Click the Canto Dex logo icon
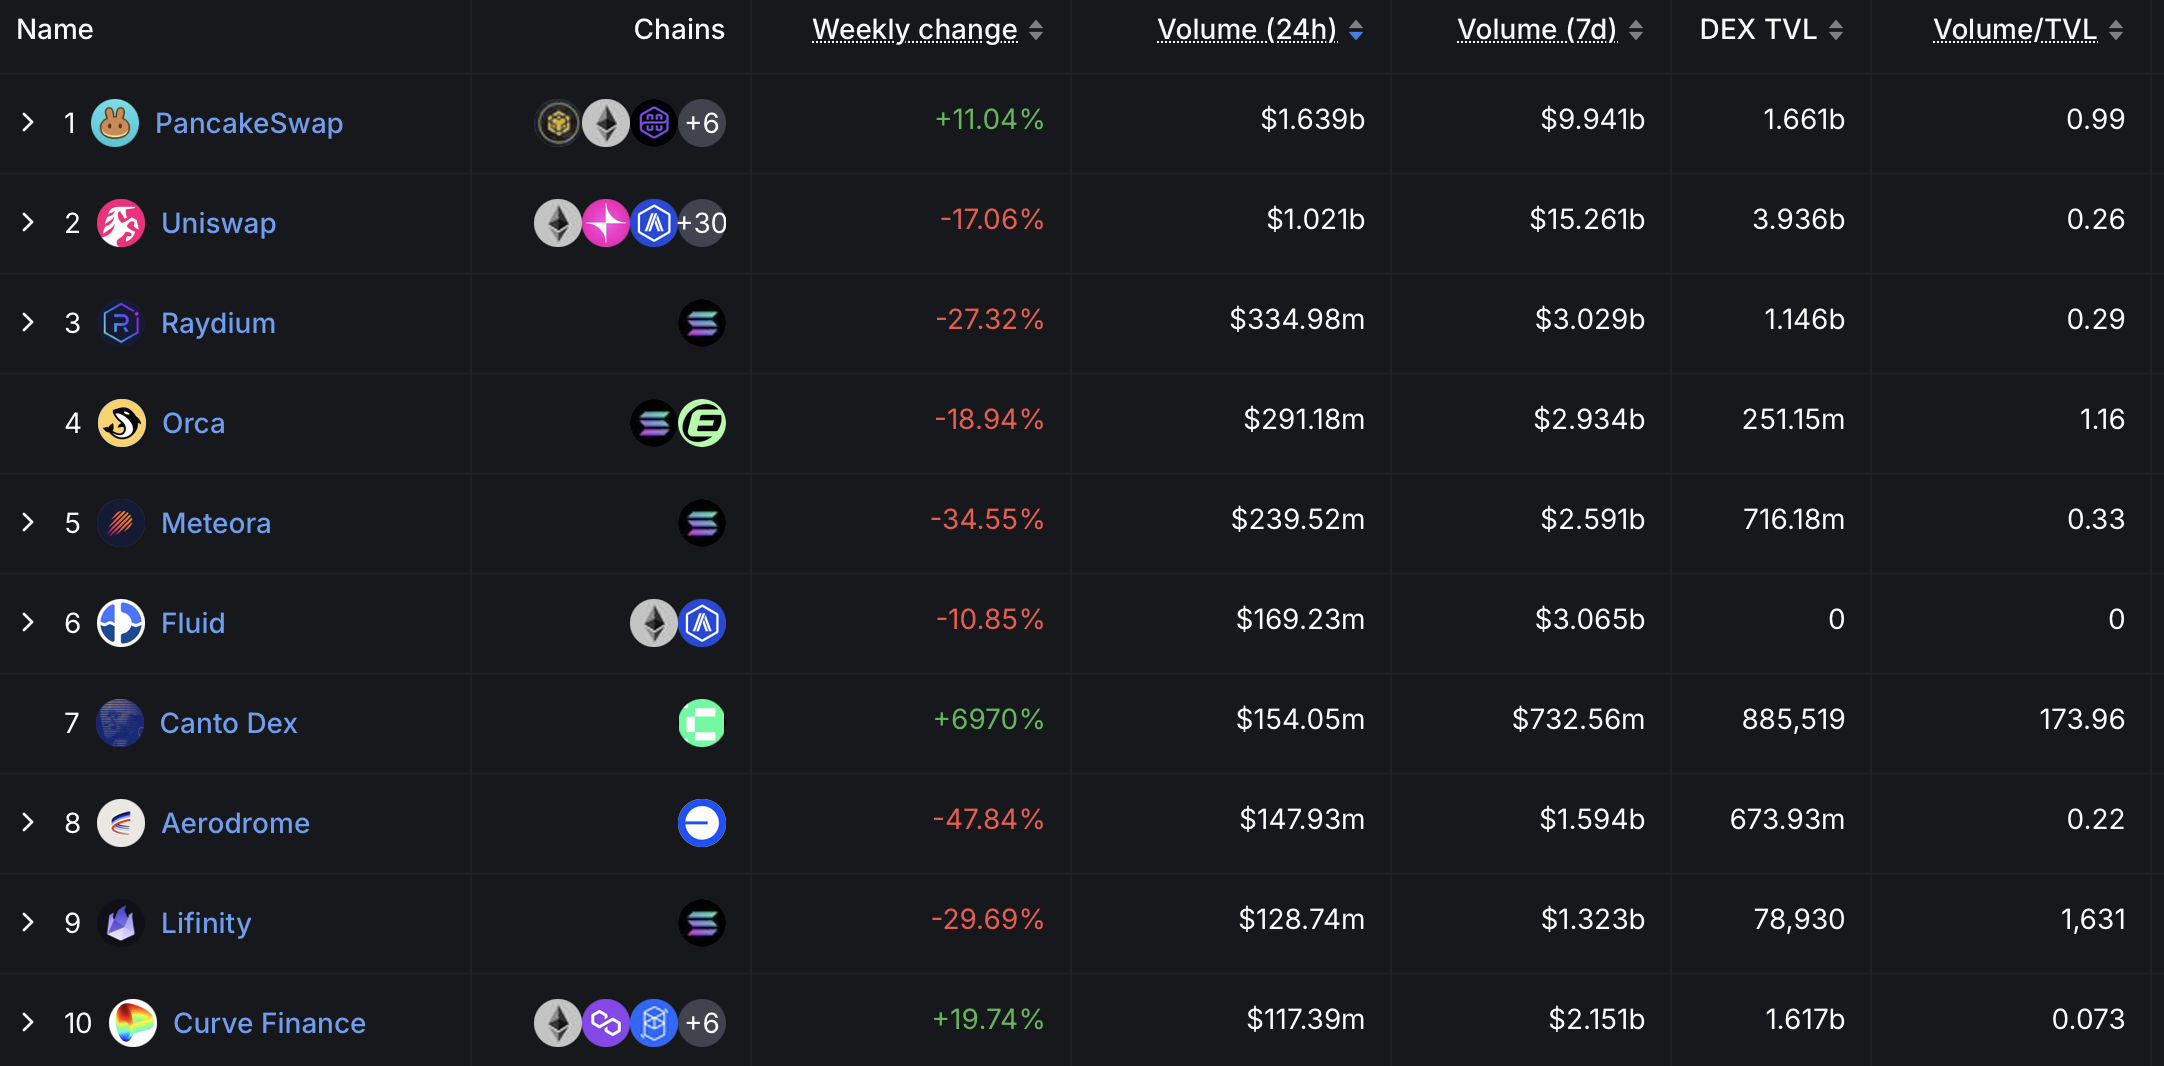 click(120, 723)
